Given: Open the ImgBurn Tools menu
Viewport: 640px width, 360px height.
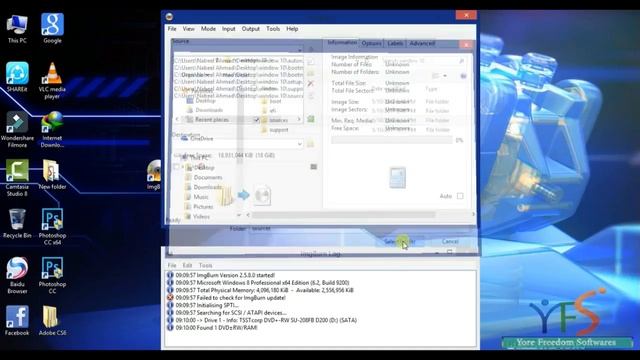Looking at the screenshot, I should click(273, 29).
